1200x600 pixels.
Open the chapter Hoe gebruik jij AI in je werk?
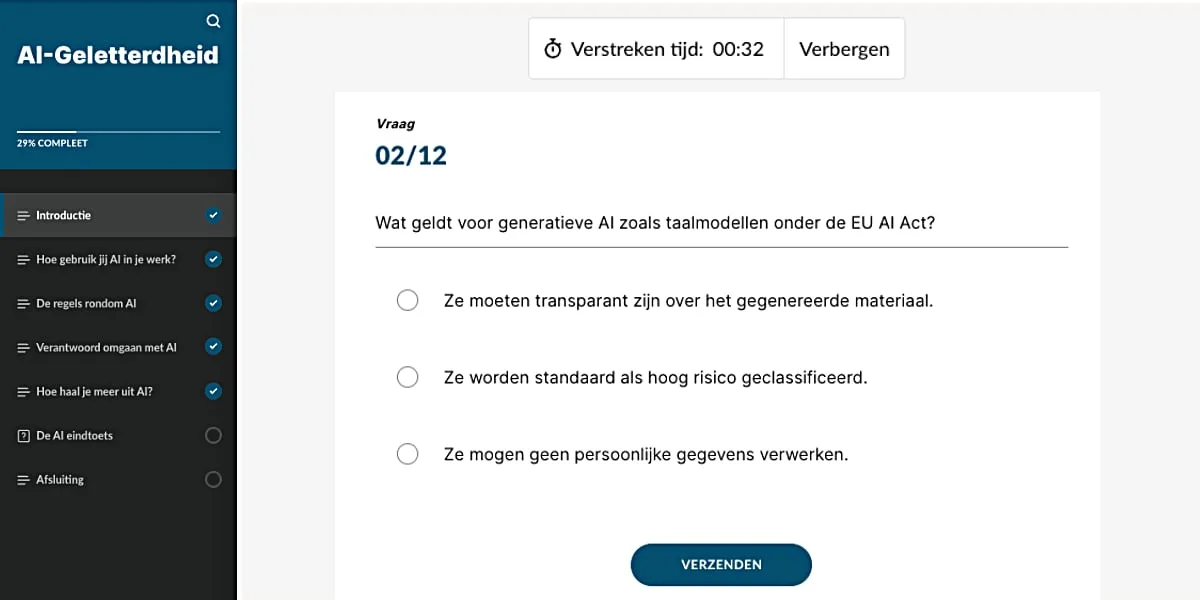[x=104, y=259]
